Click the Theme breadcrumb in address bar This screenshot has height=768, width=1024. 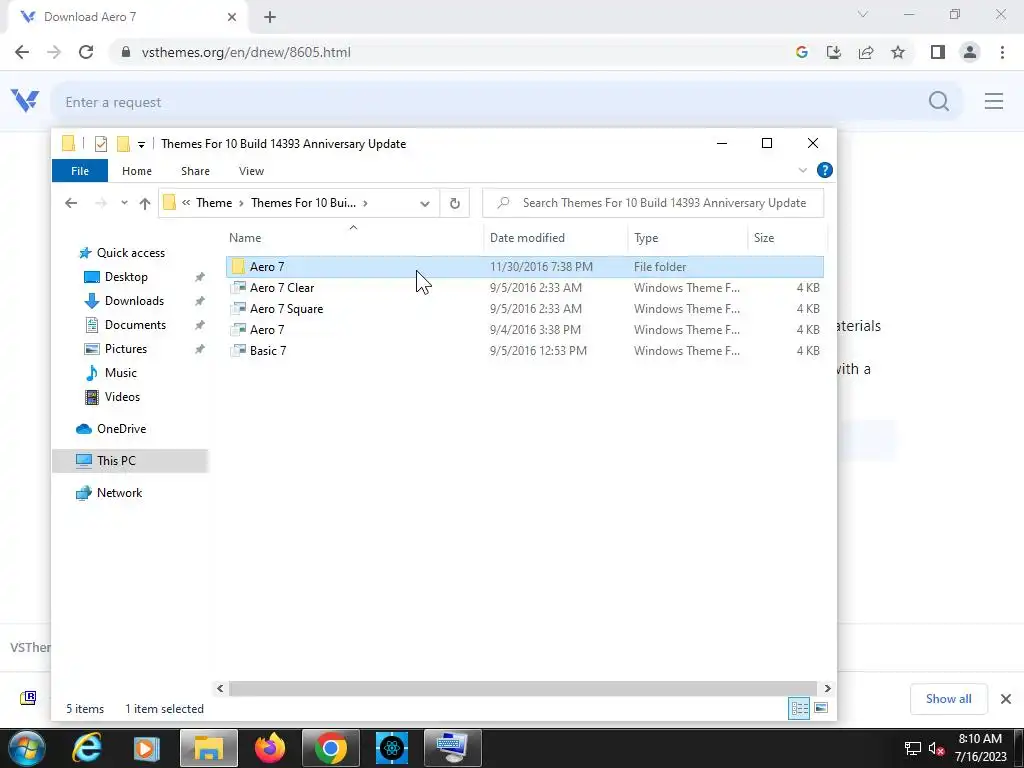click(214, 203)
